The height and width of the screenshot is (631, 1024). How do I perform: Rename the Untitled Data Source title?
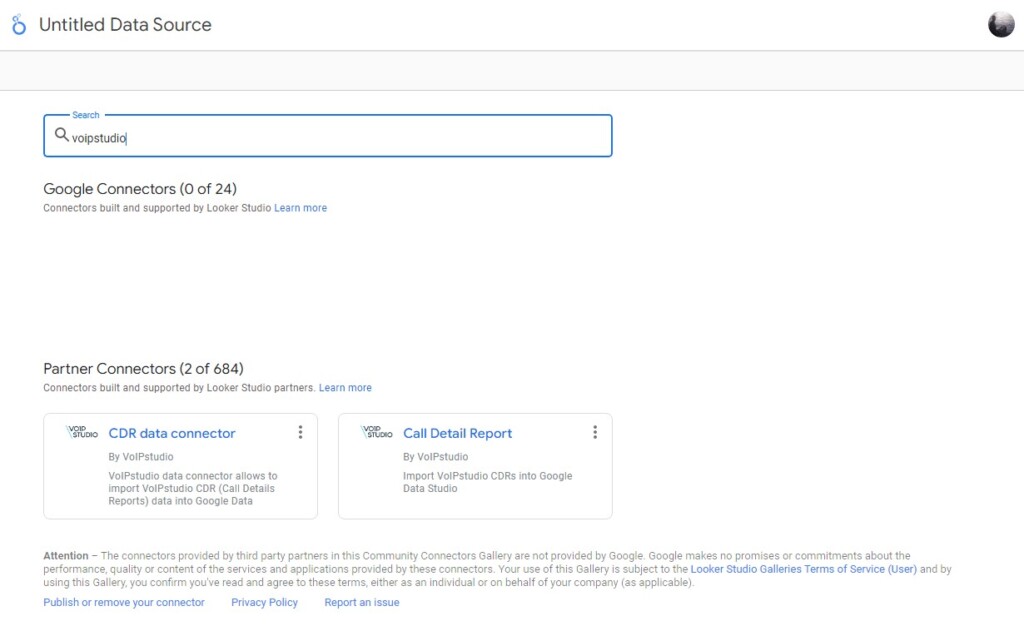[125, 25]
